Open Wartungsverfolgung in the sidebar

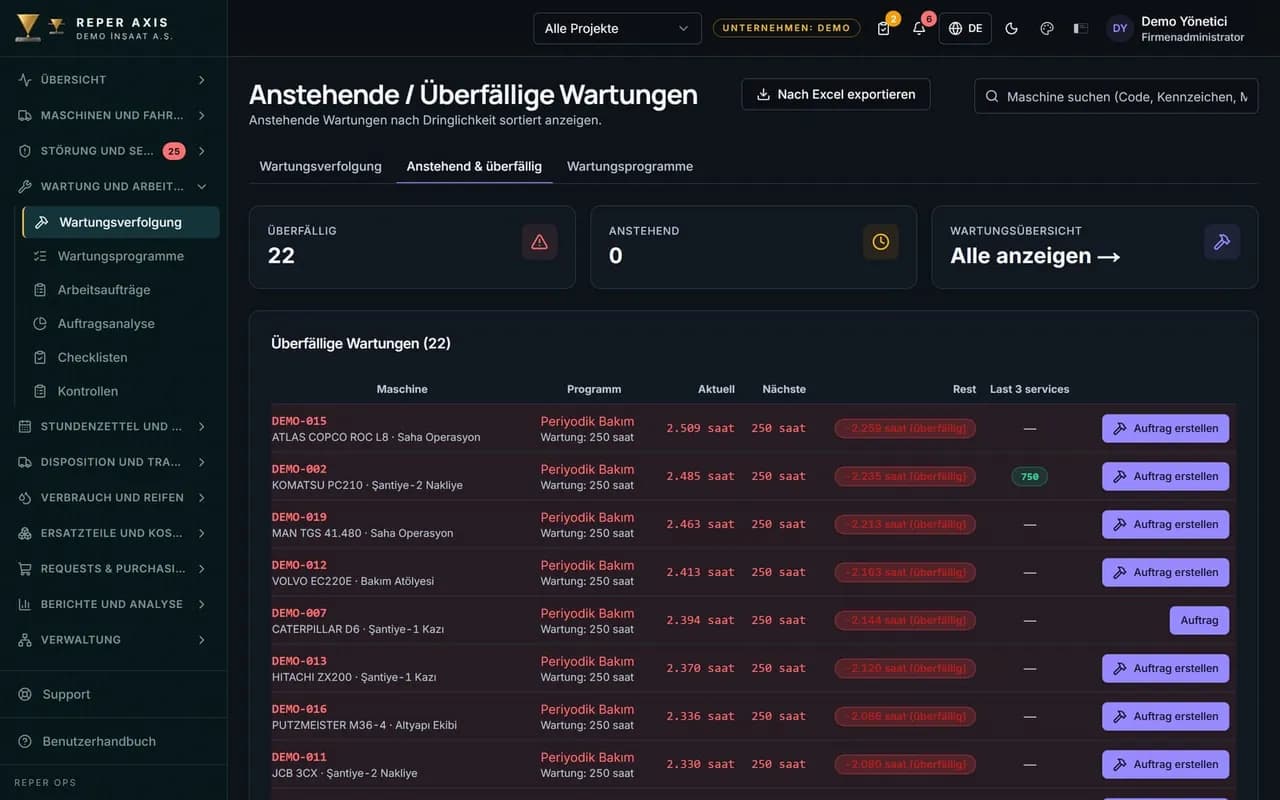click(x=121, y=222)
